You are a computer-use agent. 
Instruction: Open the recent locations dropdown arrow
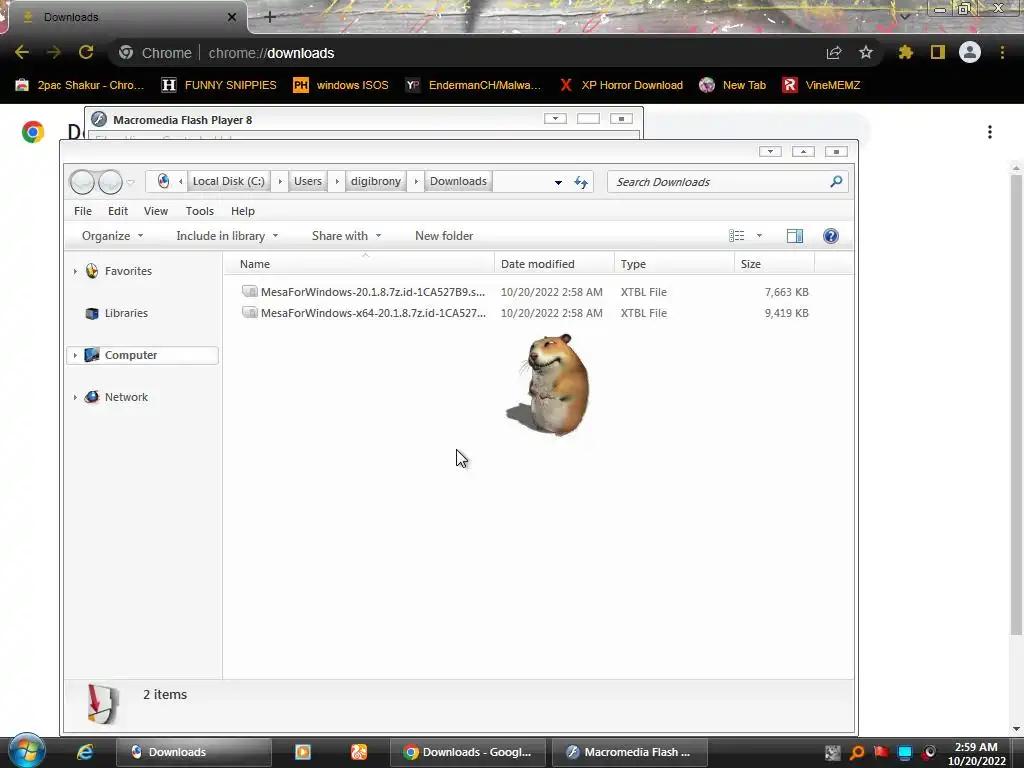tap(131, 182)
